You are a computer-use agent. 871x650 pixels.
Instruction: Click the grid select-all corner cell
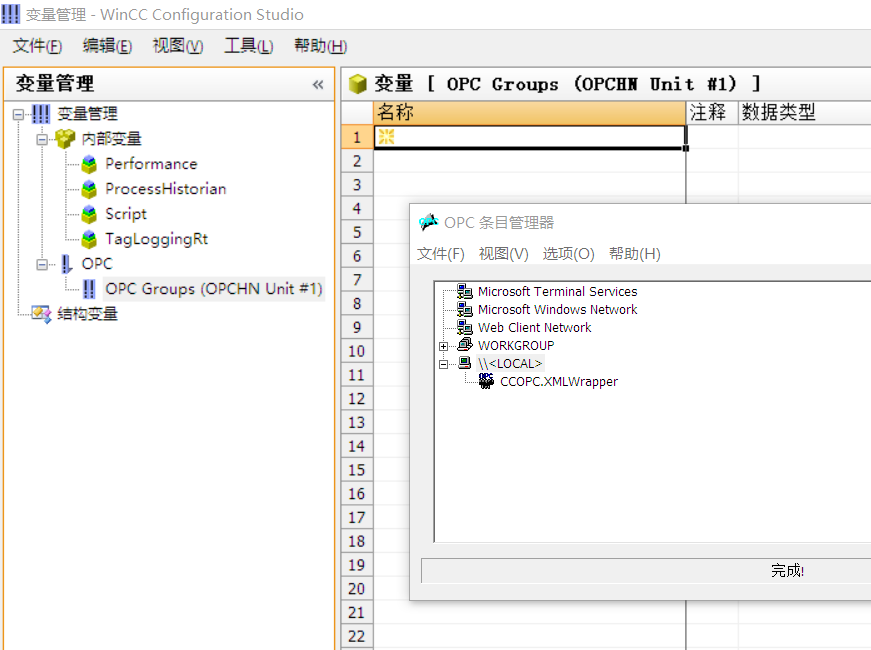(x=357, y=113)
